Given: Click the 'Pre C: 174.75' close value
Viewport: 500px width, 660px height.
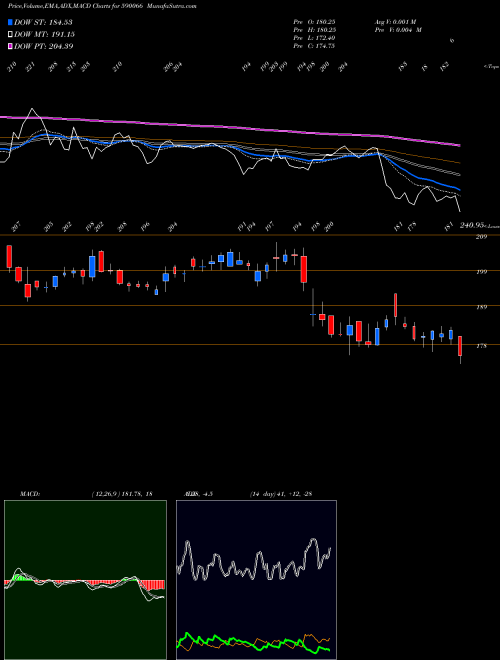Looking at the screenshot, I should [x=314, y=46].
